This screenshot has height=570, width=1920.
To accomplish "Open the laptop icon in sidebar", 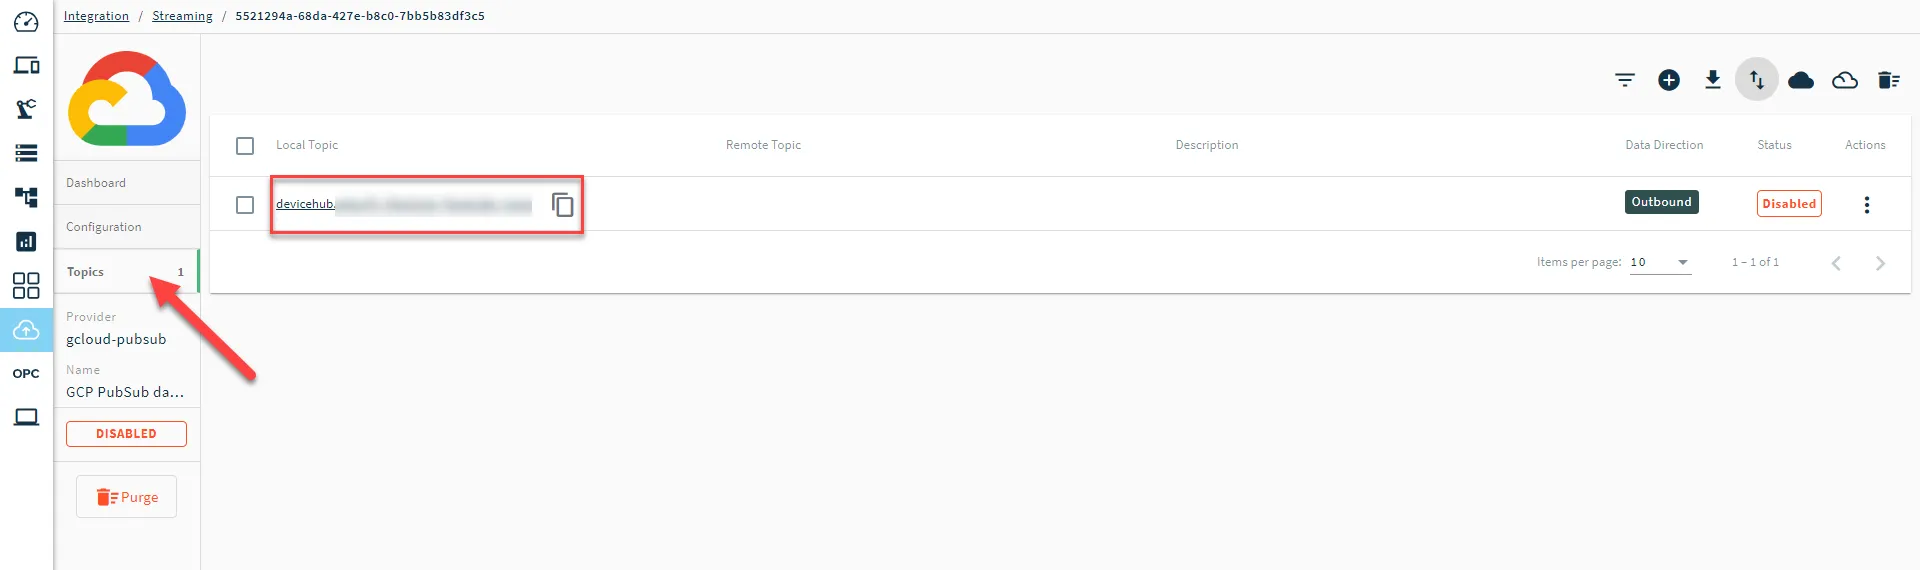I will [x=26, y=417].
